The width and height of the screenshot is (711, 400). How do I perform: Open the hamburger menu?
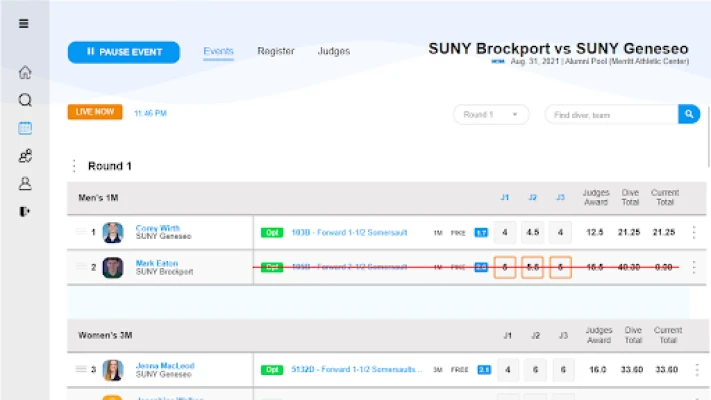(x=24, y=24)
